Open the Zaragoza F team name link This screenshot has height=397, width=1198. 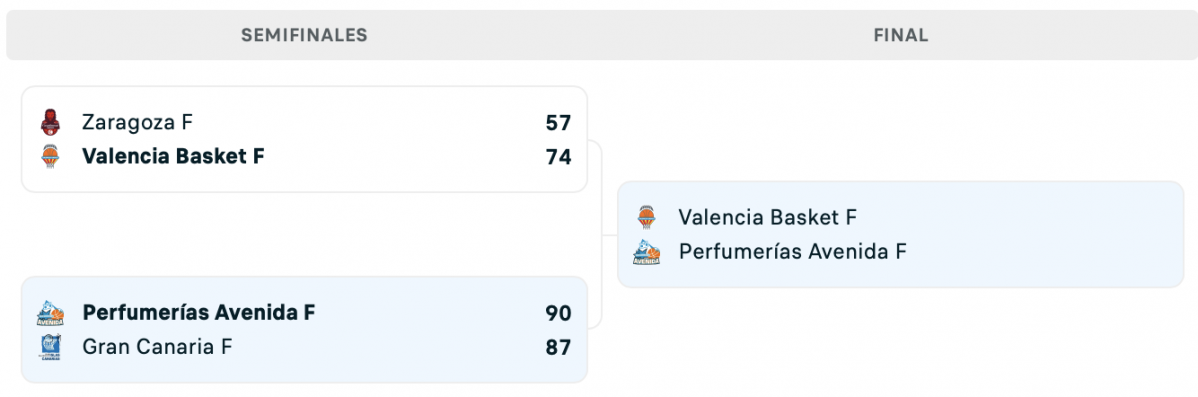point(138,122)
